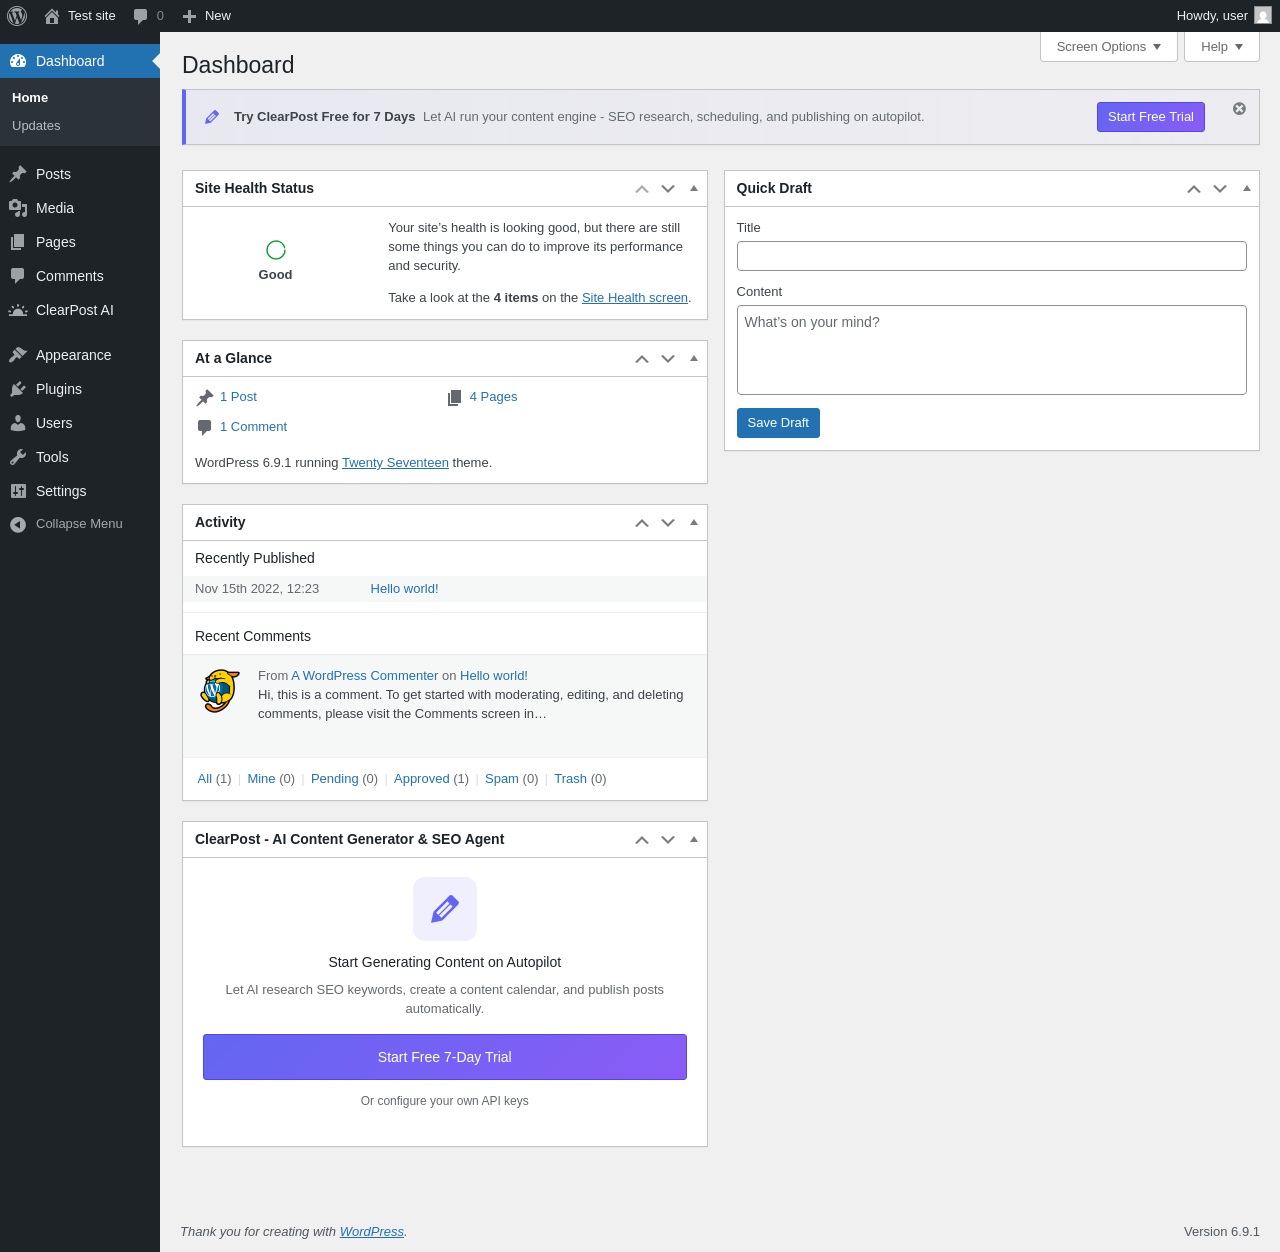Image resolution: width=1280 pixels, height=1252 pixels.
Task: Click the user avatar next to Howdy
Action: click(x=1263, y=16)
